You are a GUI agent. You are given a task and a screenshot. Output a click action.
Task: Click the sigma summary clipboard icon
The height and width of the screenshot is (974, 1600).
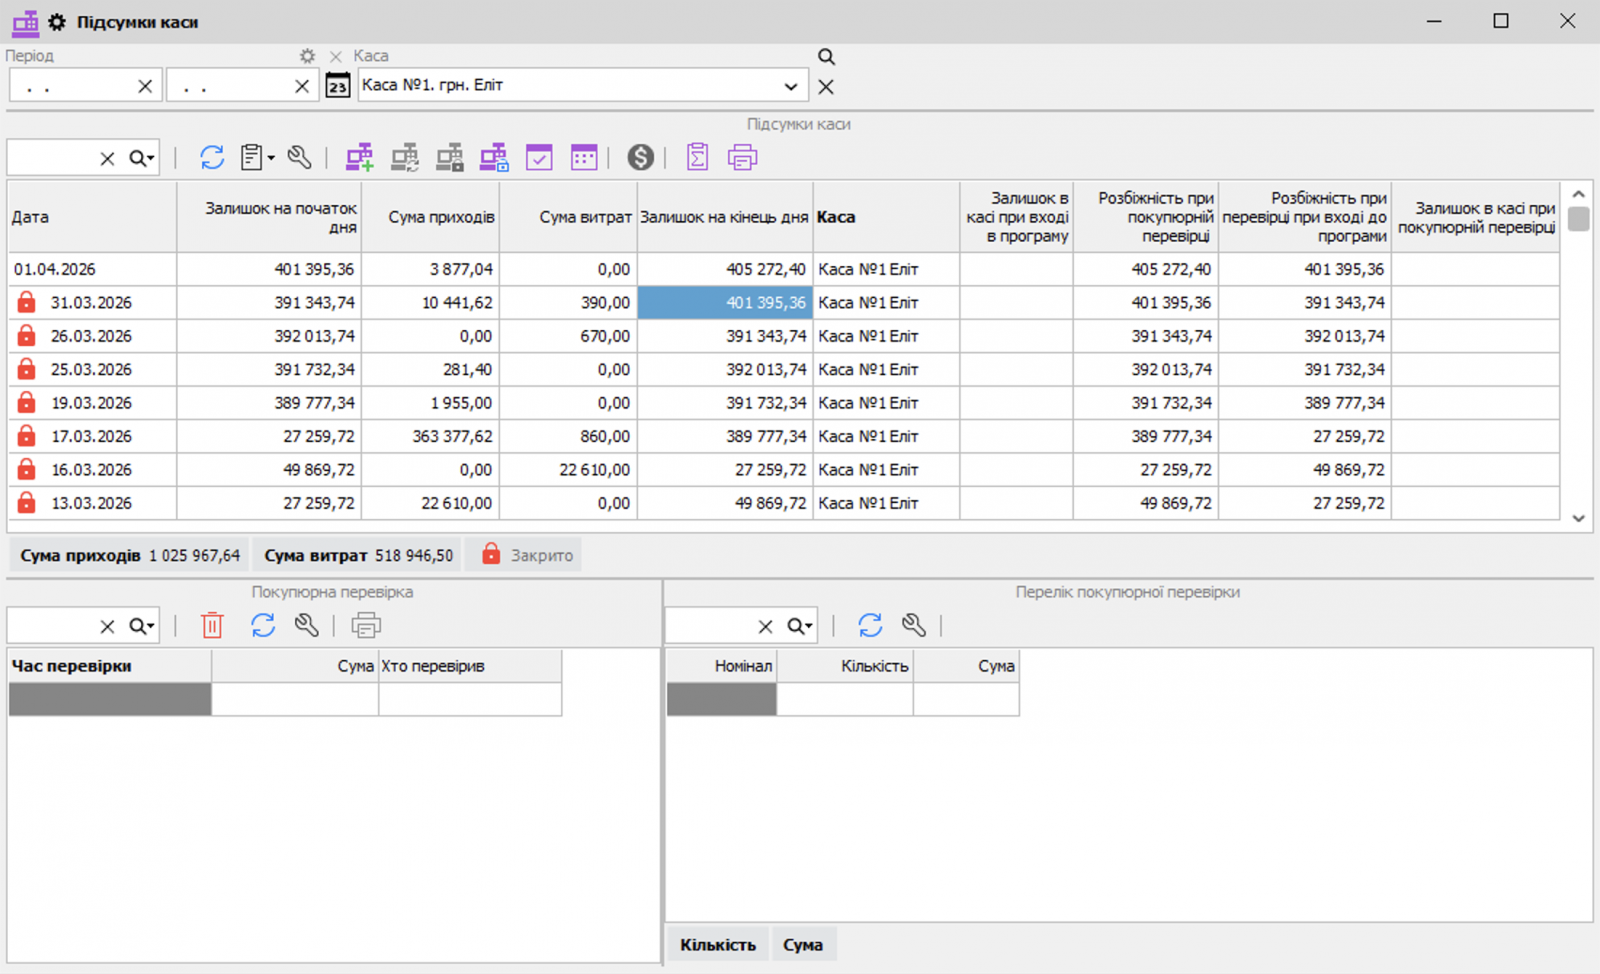point(697,158)
